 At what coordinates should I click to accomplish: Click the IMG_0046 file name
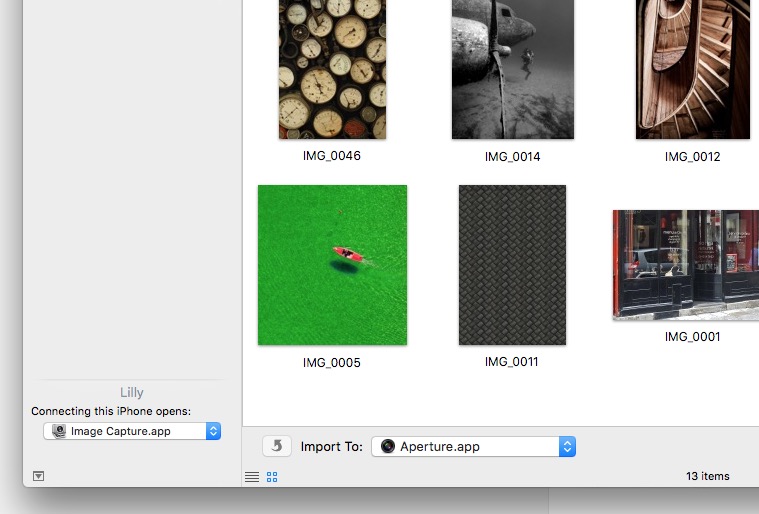point(332,156)
